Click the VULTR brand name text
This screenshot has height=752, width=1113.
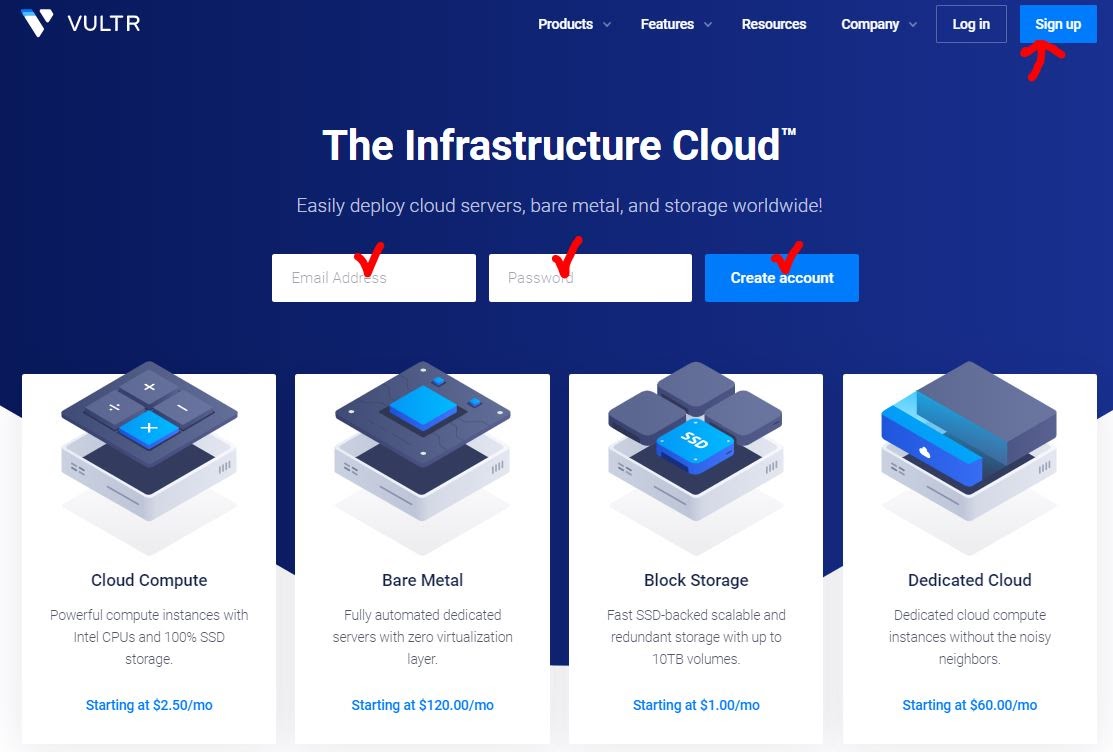click(x=104, y=23)
